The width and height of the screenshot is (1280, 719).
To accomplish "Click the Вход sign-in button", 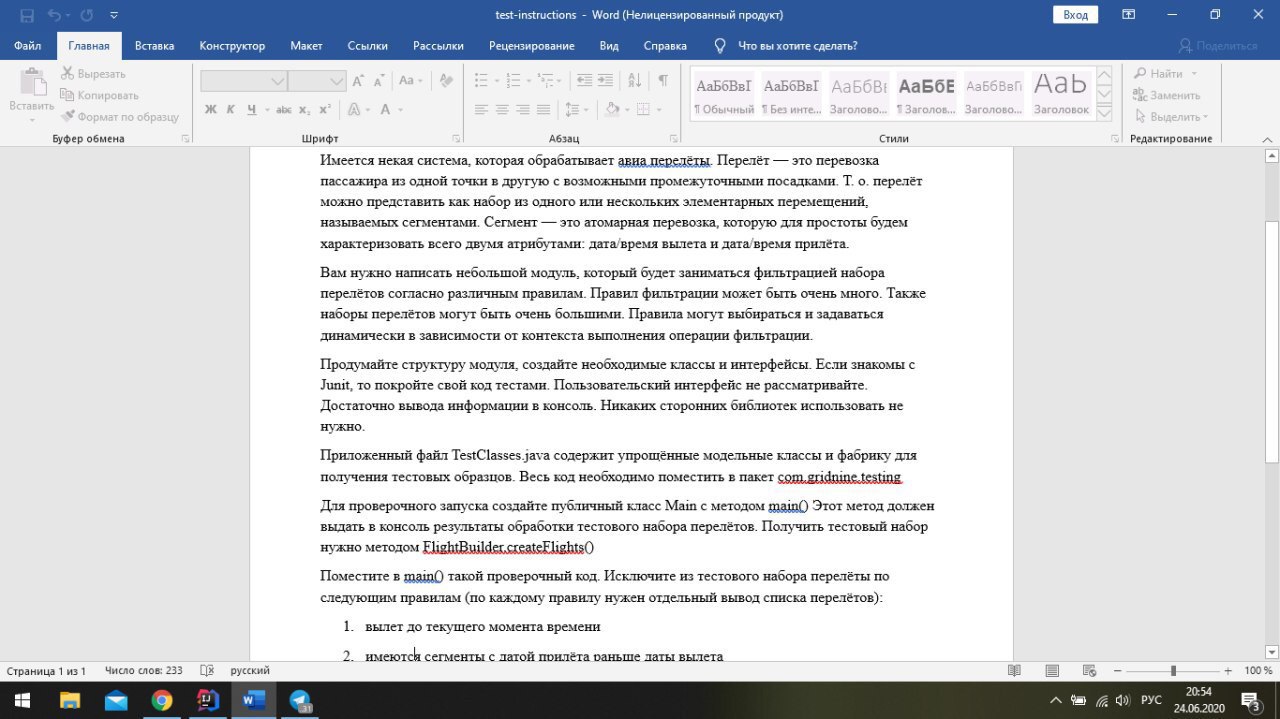I will [x=1076, y=15].
